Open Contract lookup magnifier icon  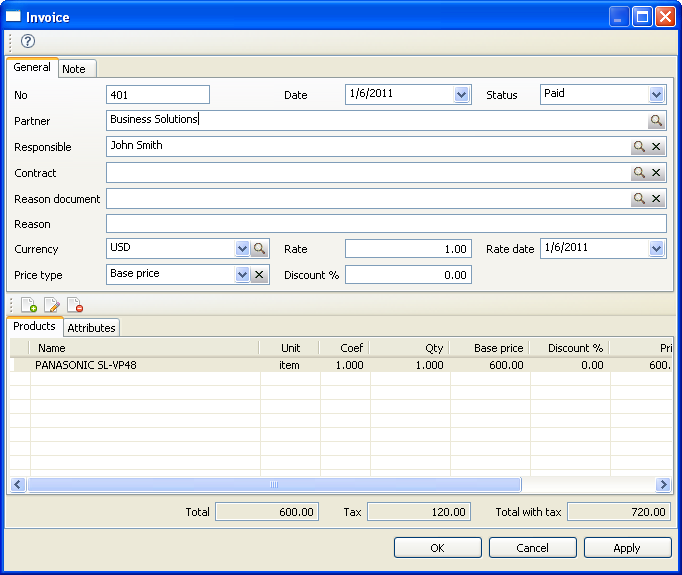point(639,173)
